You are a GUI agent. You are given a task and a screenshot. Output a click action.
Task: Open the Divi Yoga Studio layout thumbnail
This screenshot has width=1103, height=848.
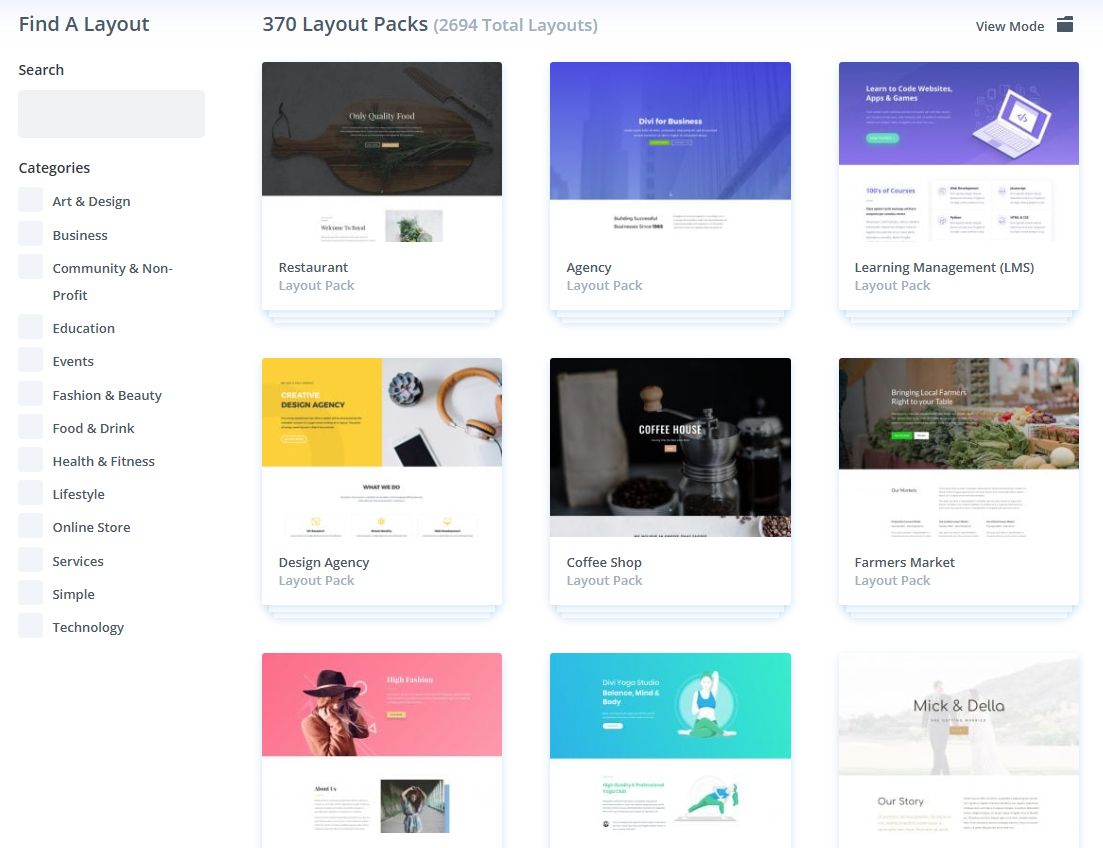point(670,744)
